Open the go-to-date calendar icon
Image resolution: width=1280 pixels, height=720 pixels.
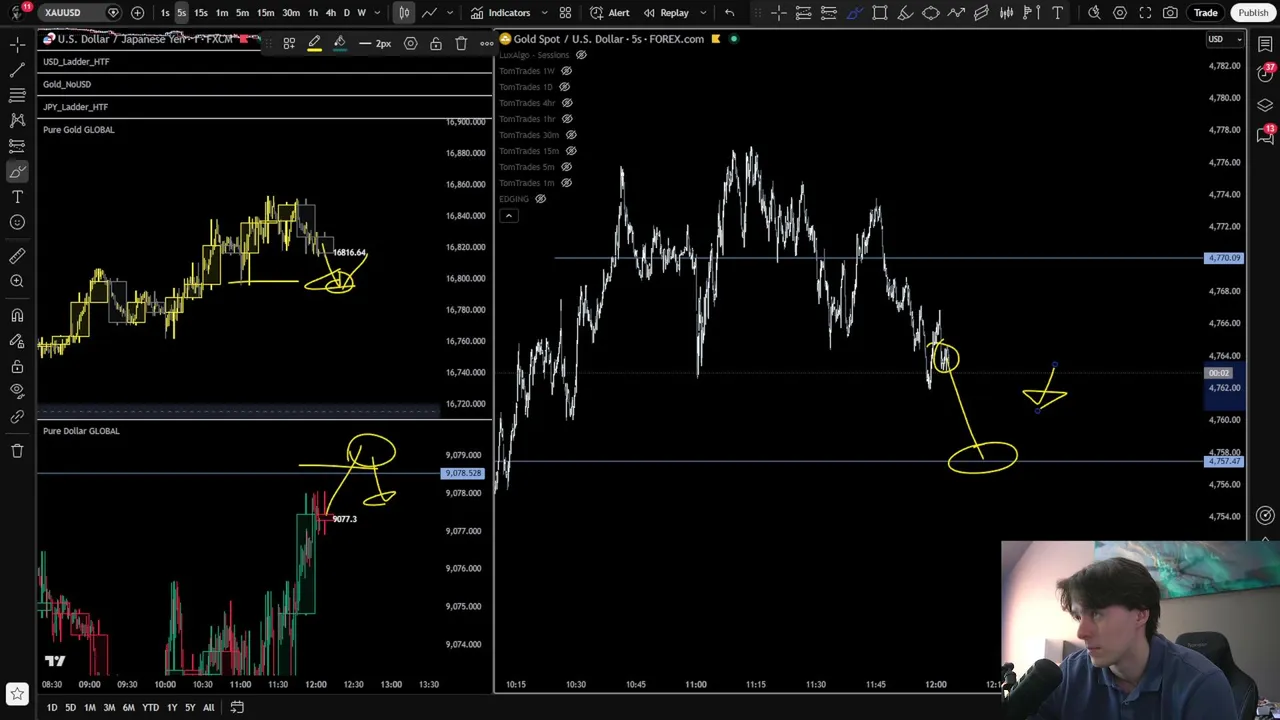[x=237, y=707]
